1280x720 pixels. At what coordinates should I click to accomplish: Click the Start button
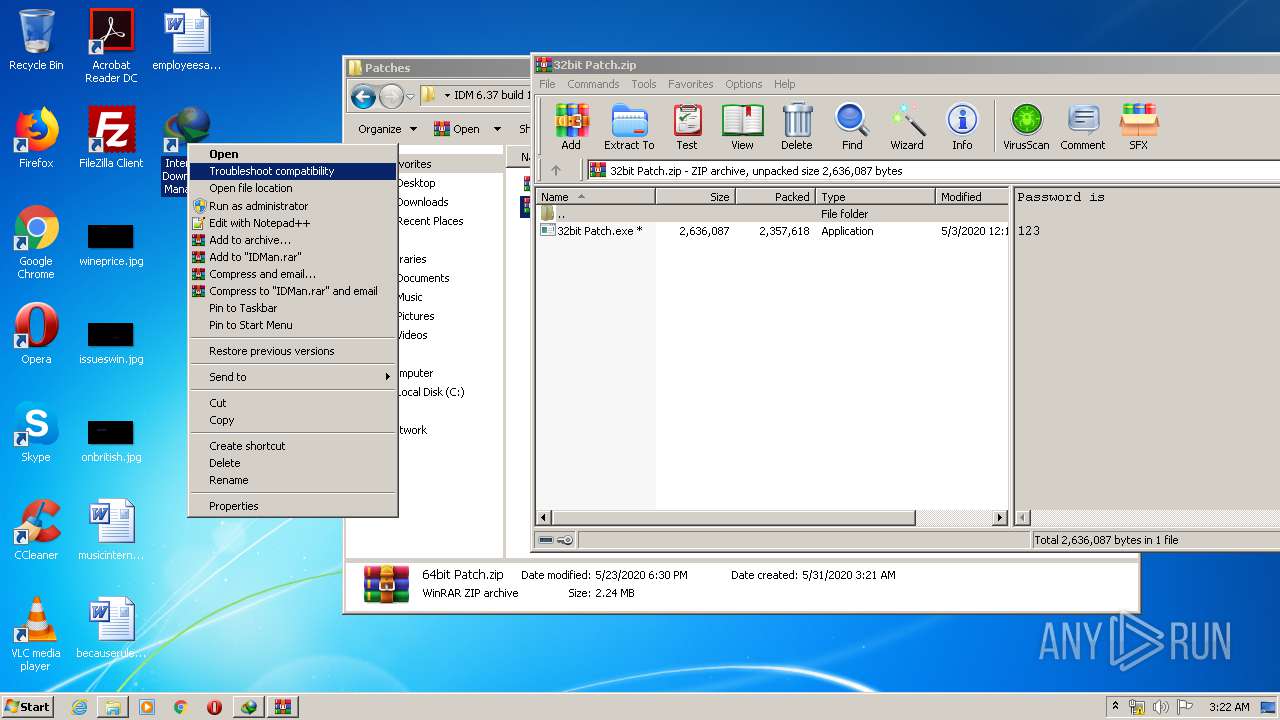coord(28,706)
